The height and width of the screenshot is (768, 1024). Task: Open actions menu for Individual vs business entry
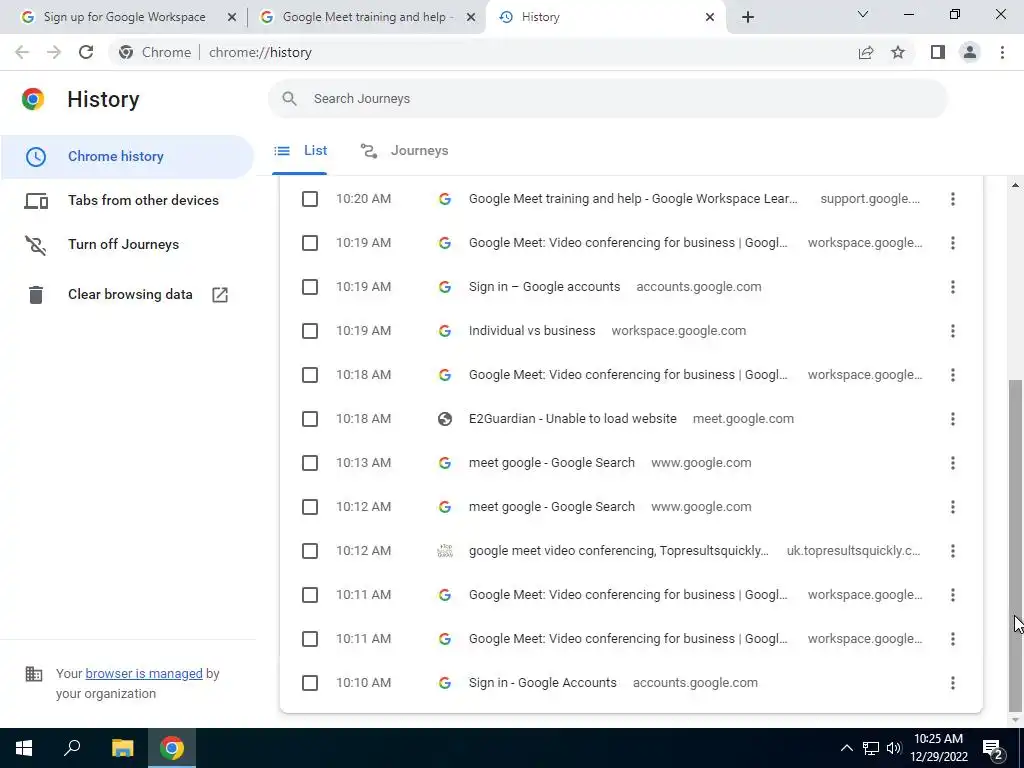(x=953, y=331)
